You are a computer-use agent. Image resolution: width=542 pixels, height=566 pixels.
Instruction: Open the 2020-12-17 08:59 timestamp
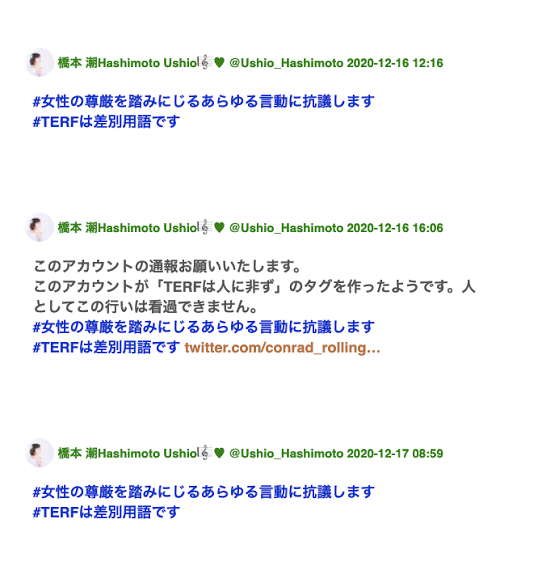pos(395,453)
